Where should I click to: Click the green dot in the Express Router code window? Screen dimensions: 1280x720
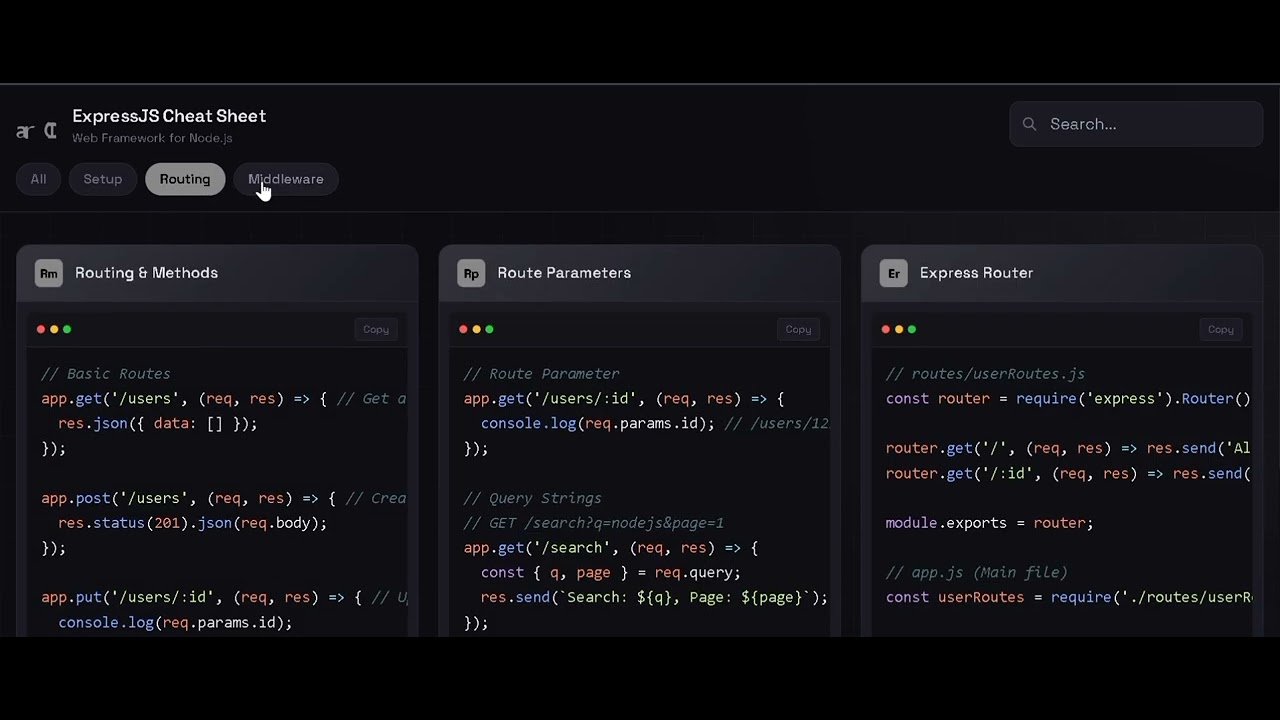point(912,329)
